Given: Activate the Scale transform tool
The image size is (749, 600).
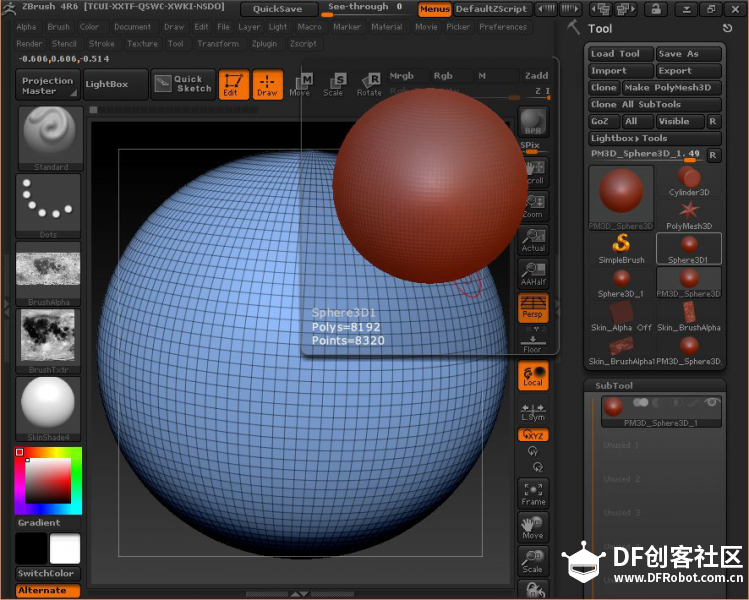Looking at the screenshot, I should click(x=334, y=85).
